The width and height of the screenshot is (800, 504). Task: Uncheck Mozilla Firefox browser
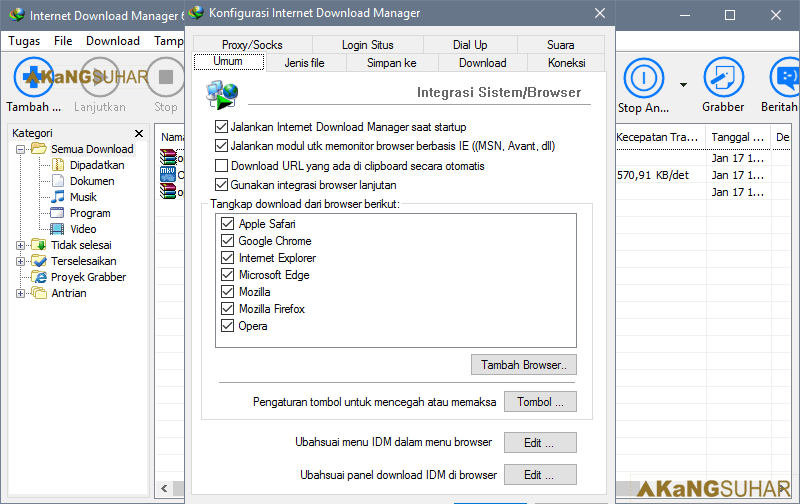point(228,309)
